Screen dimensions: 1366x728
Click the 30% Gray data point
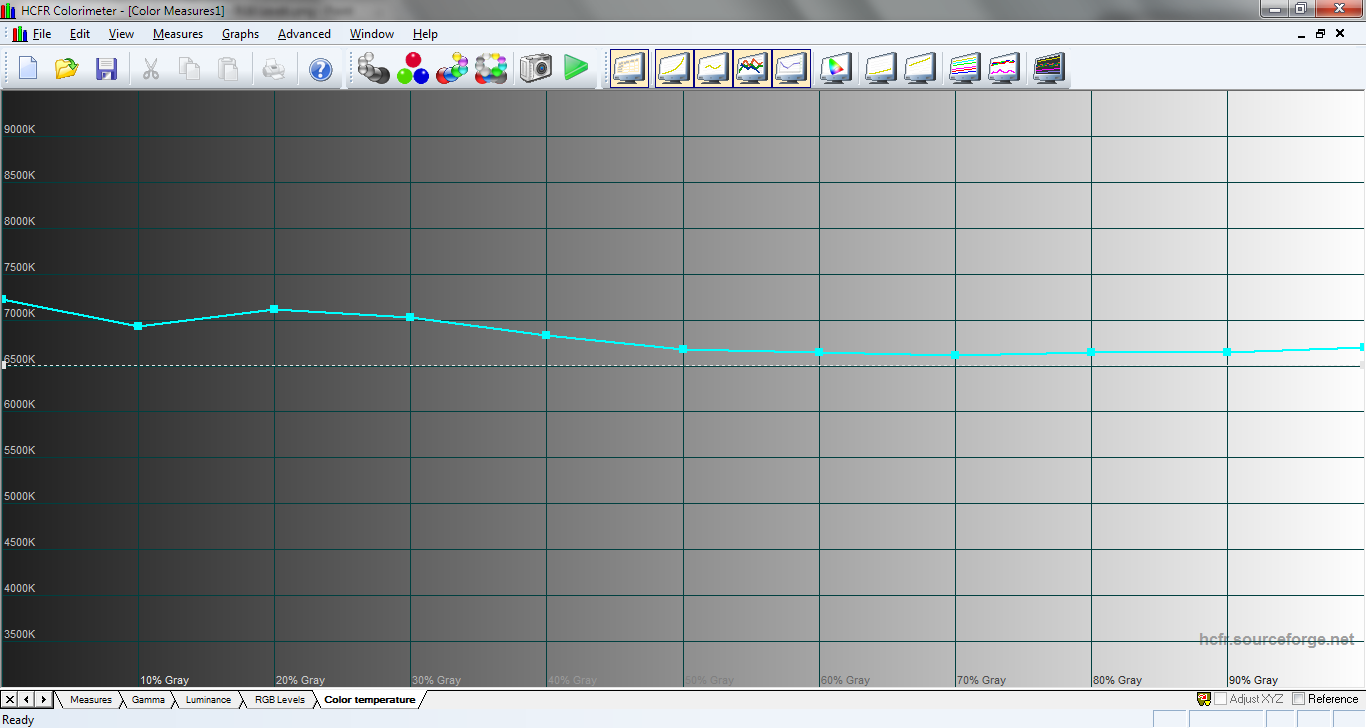pyautogui.click(x=410, y=317)
